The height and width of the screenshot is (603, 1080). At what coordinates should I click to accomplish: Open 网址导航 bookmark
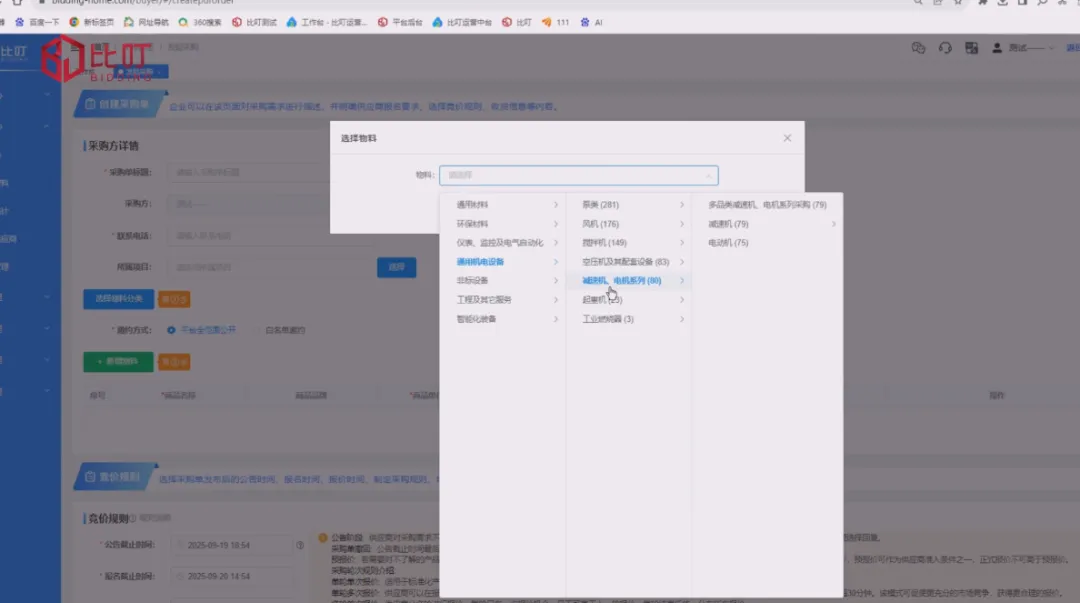pyautogui.click(x=146, y=22)
